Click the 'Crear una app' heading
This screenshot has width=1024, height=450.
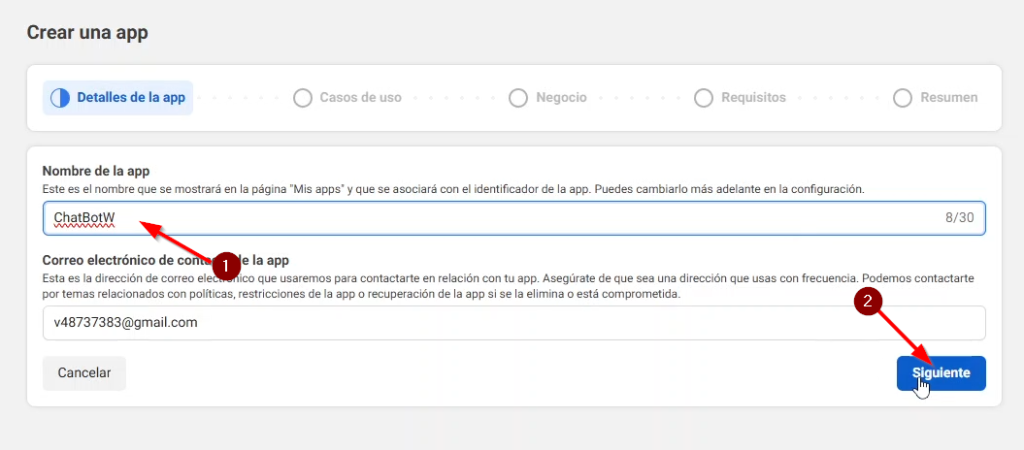tap(87, 32)
